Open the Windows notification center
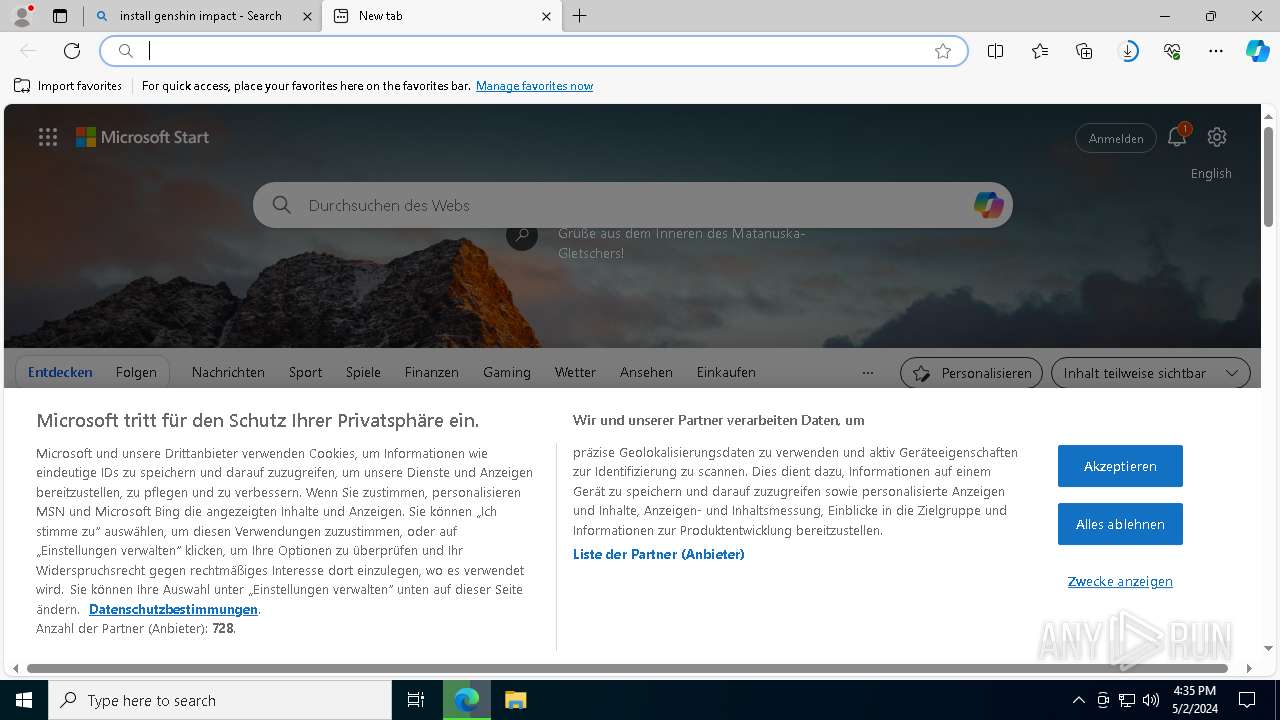The height and width of the screenshot is (720, 1280). point(1247,700)
